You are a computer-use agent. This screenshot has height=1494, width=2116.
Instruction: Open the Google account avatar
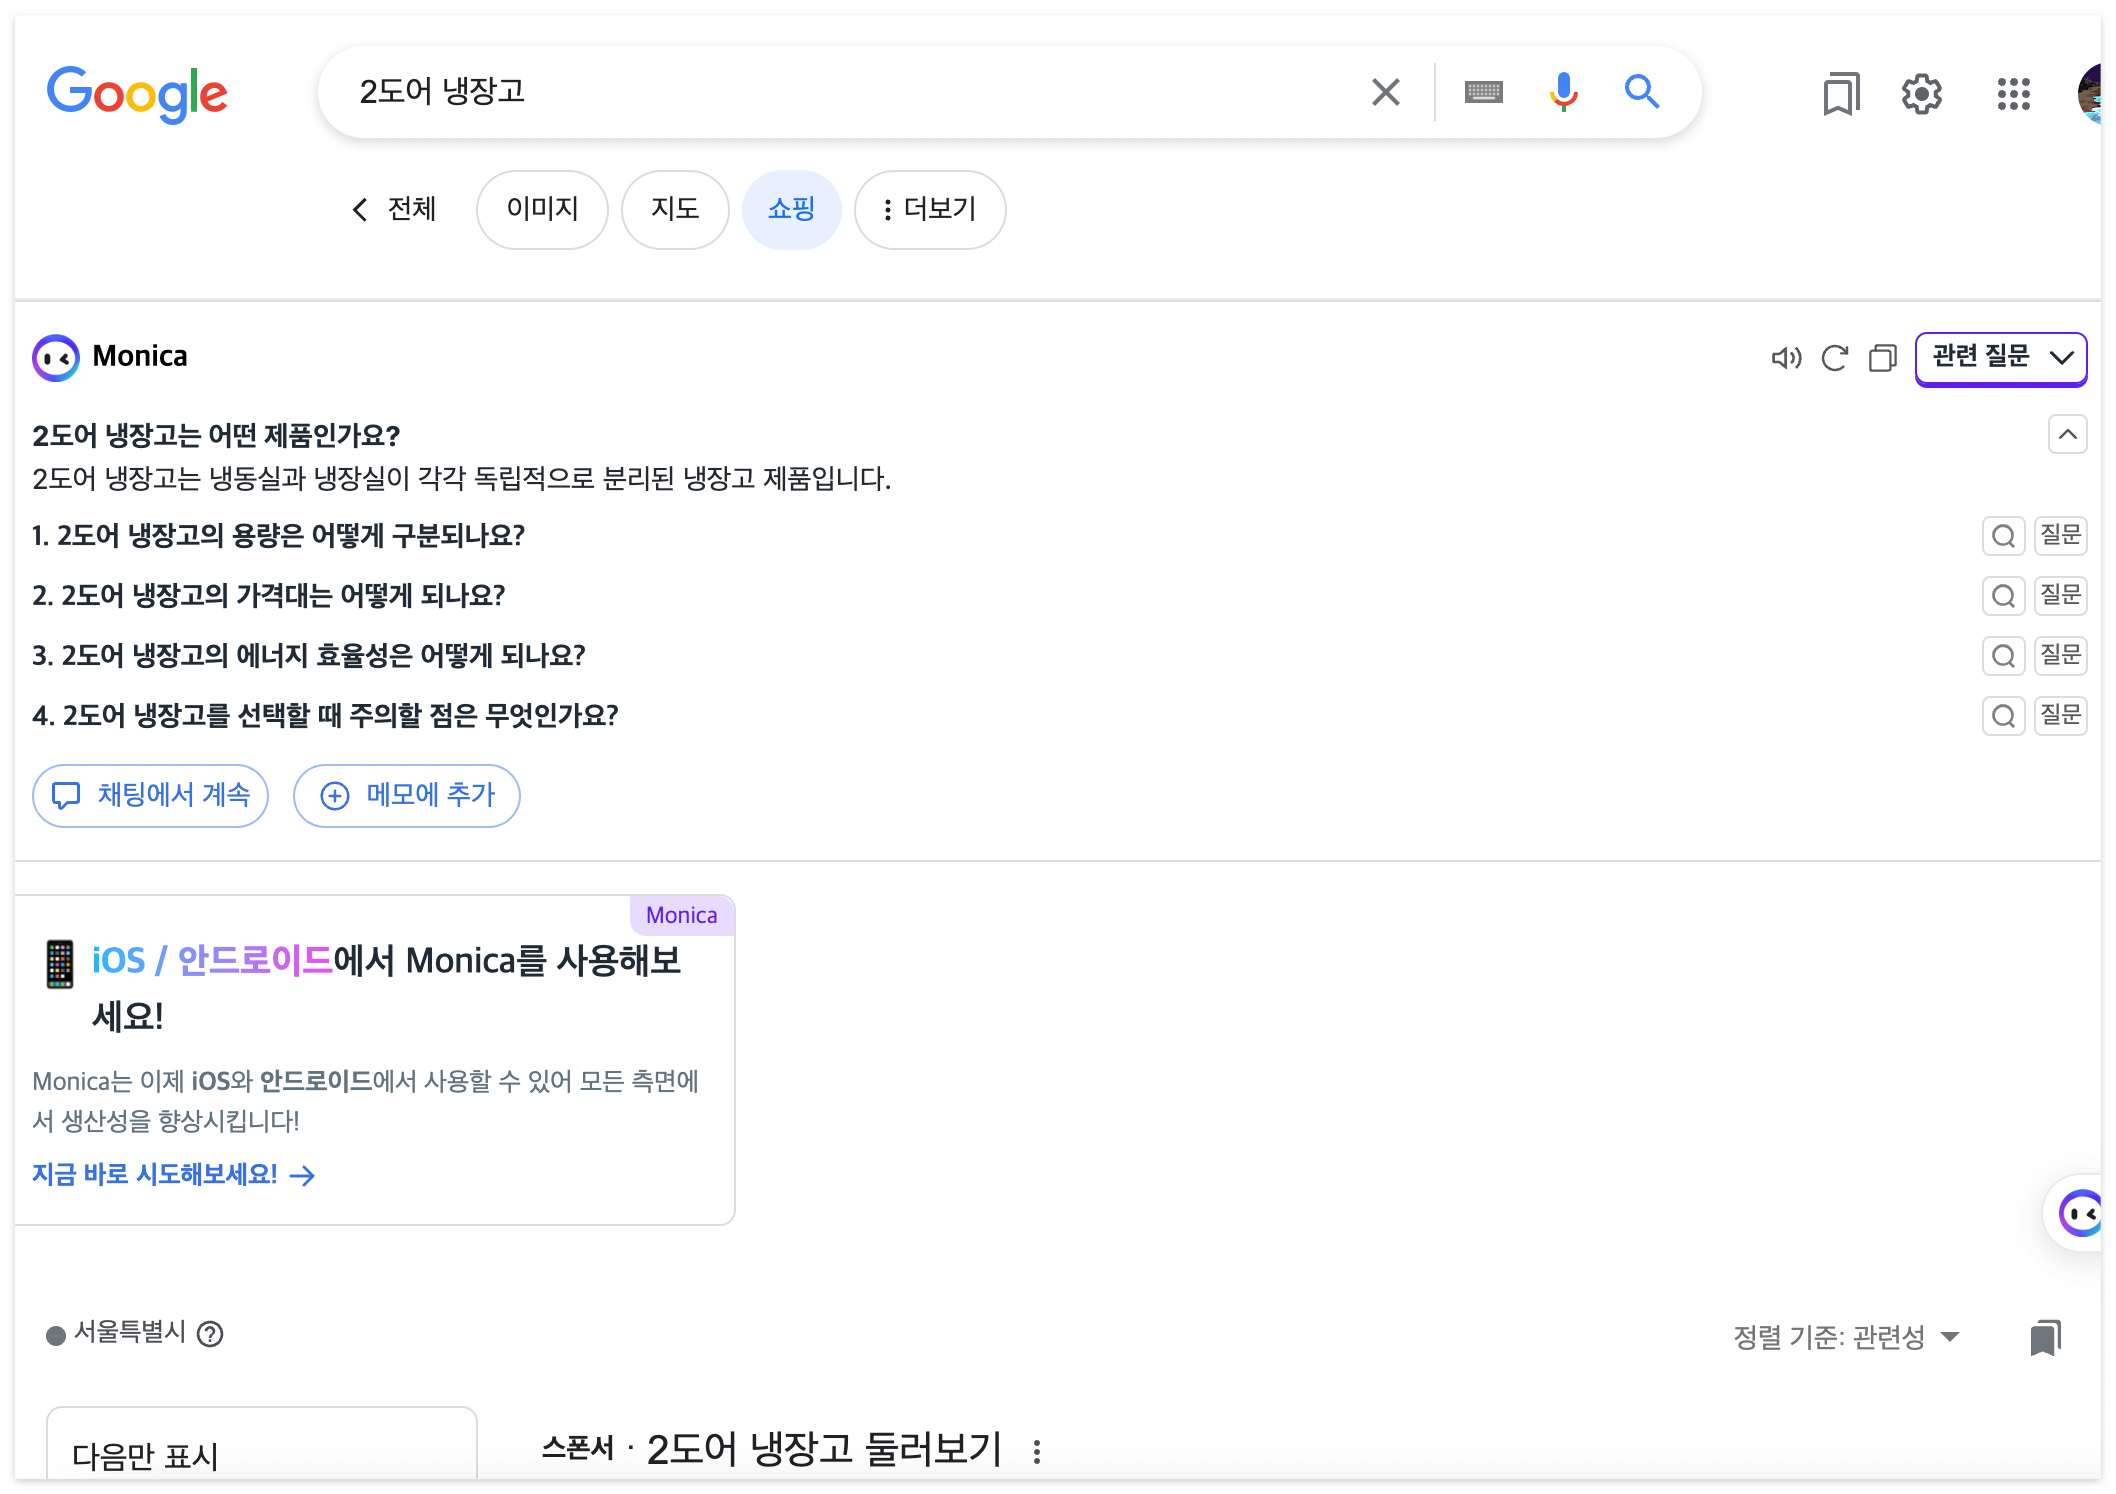[2090, 94]
